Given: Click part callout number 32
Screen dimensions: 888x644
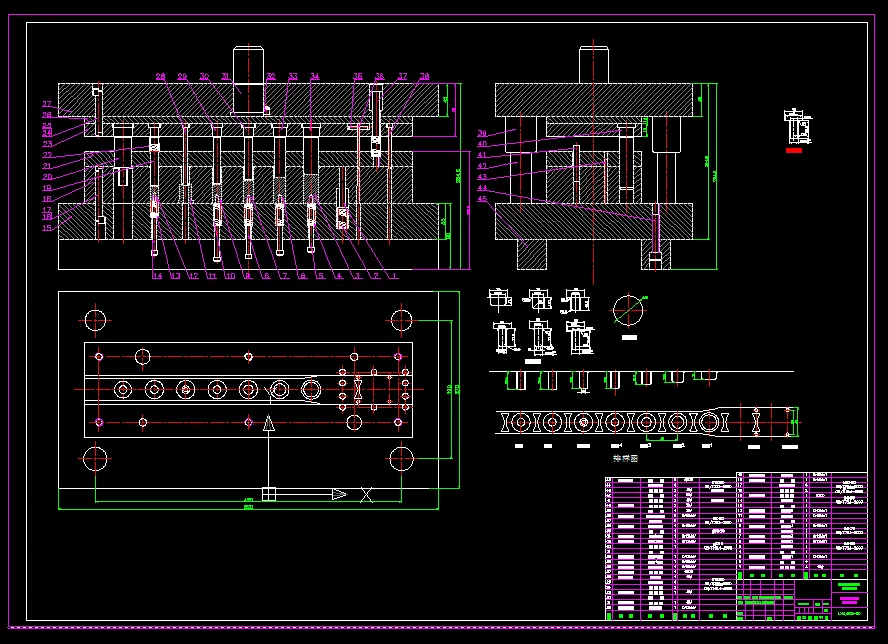Looking at the screenshot, I should 271,76.
